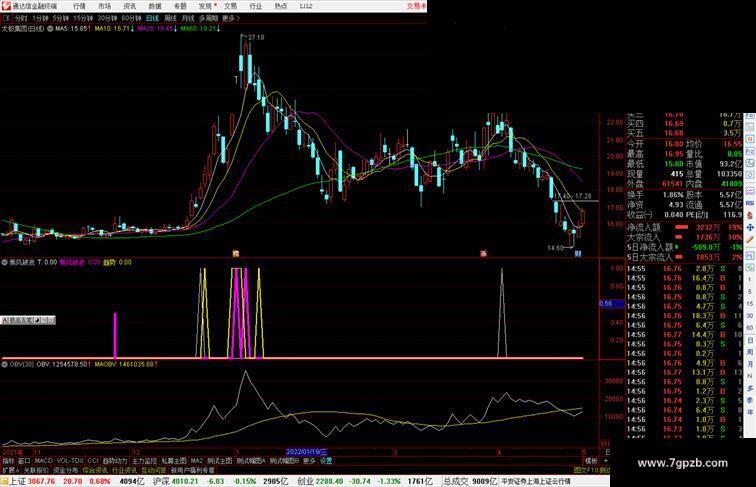Select the 主力监控 indicator tab
756x487 pixels.
click(x=144, y=461)
